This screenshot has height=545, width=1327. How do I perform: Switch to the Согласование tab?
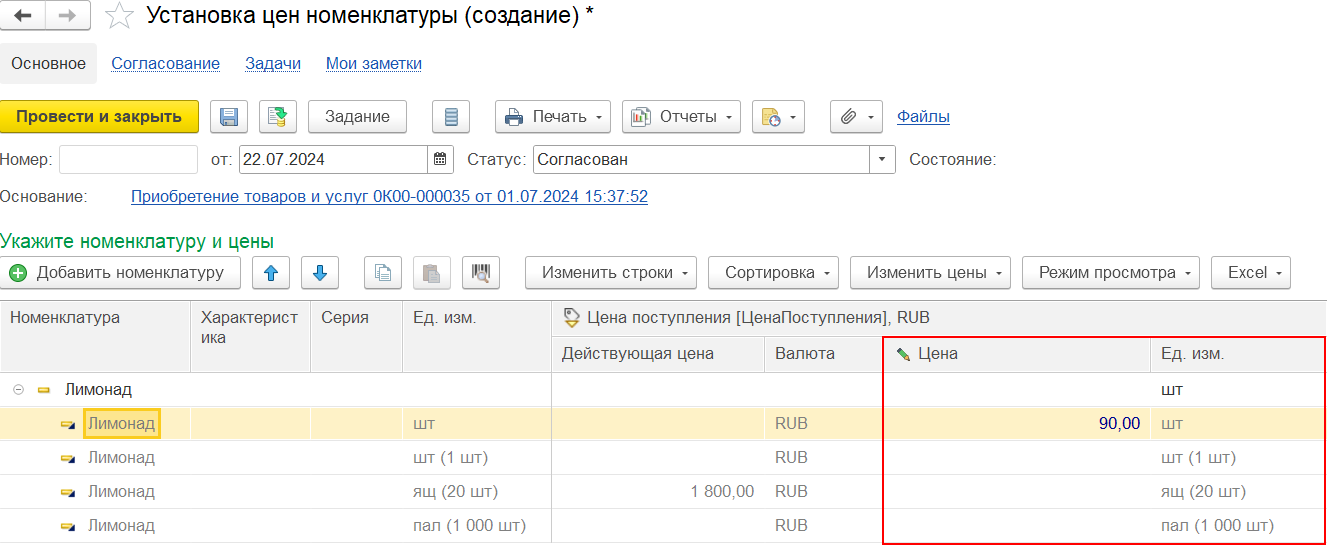(x=165, y=64)
